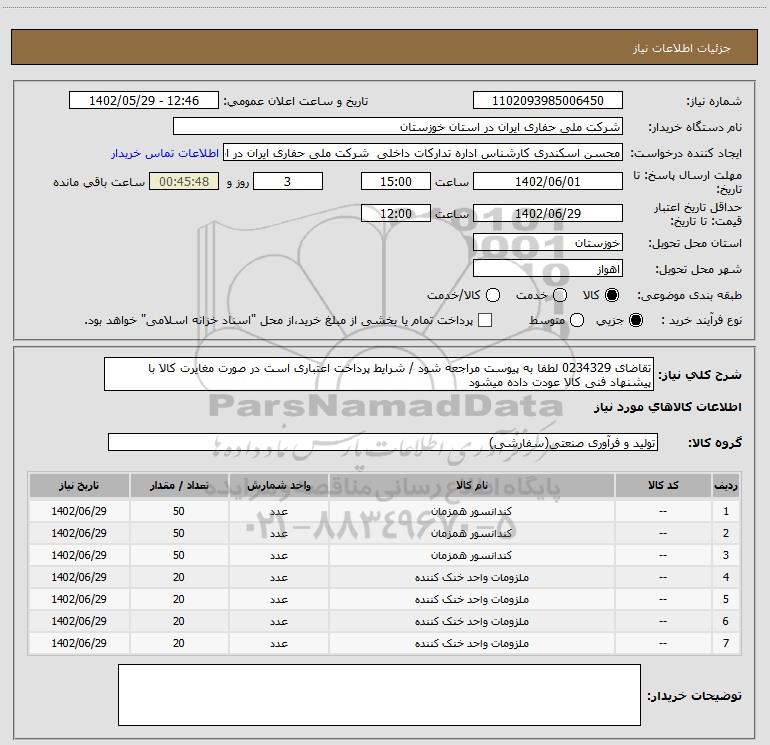Click the نام دستگاه خریدار field
Image resolution: width=770 pixels, height=745 pixels.
(x=397, y=127)
